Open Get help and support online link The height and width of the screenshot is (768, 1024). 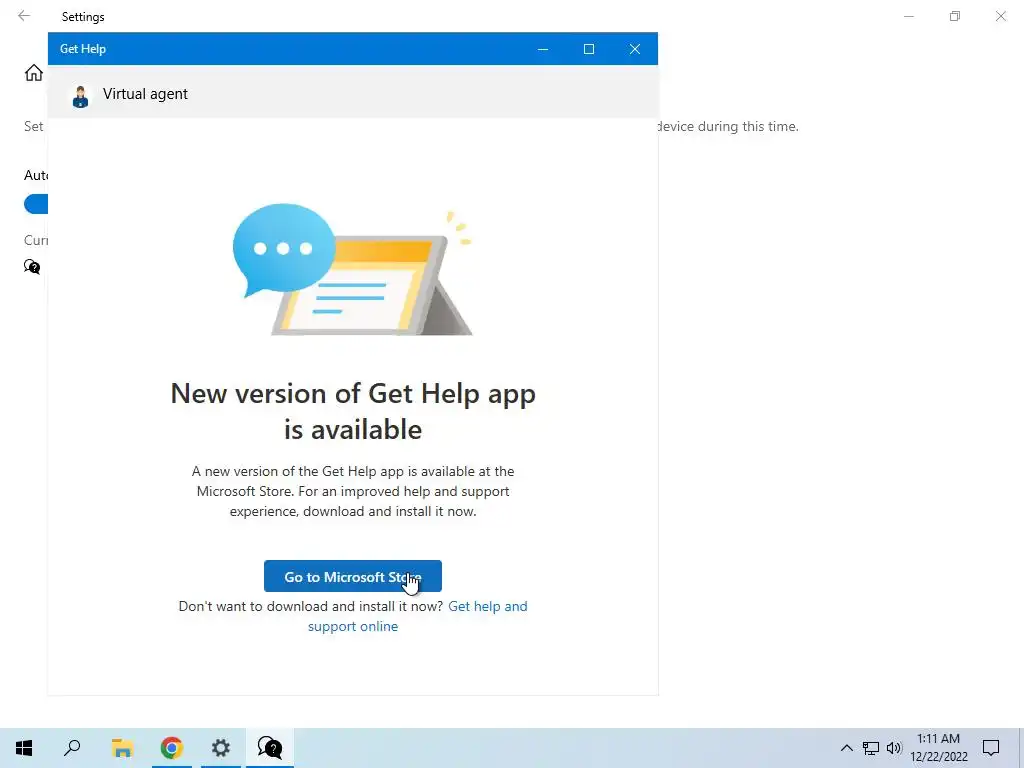(x=418, y=616)
